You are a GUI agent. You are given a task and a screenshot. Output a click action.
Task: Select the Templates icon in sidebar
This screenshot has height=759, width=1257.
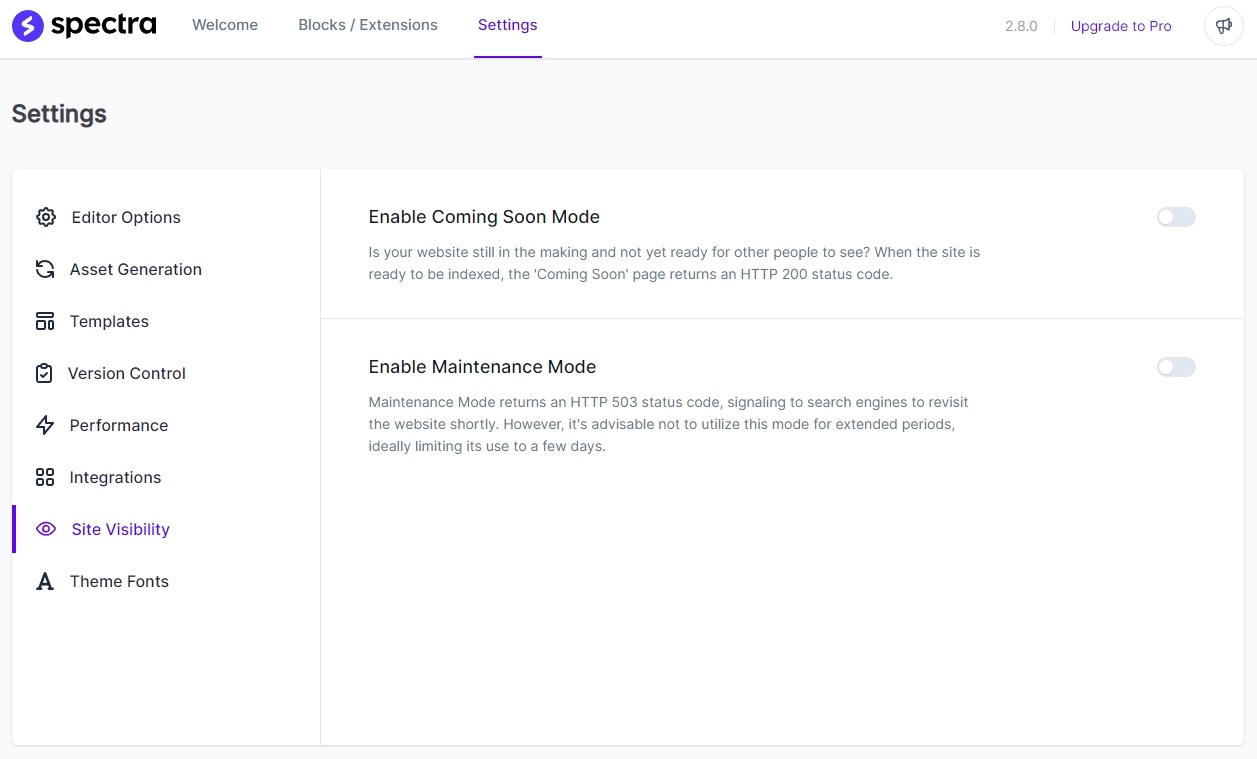click(x=46, y=321)
